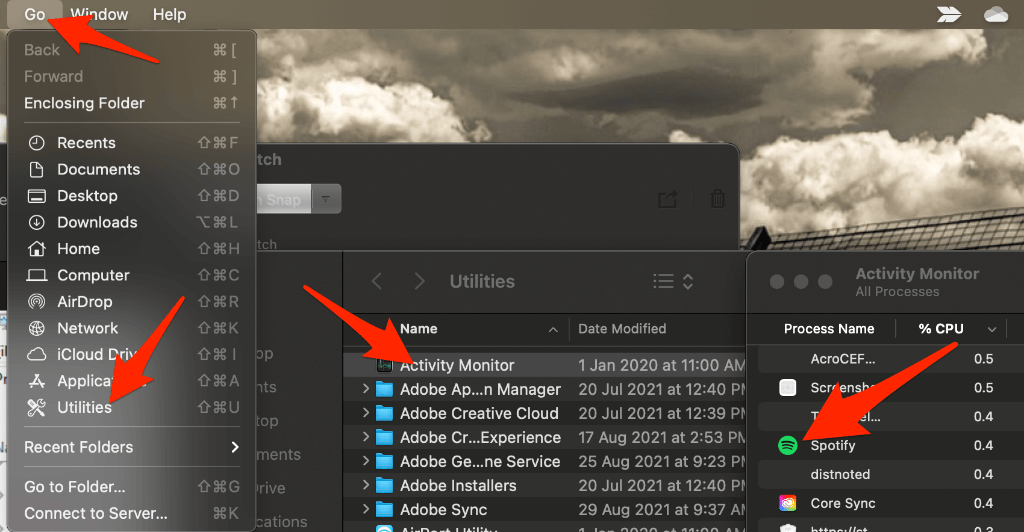This screenshot has width=1024, height=532.
Task: Choose Enclosing Folder from the Go menu
Action: click(x=131, y=103)
